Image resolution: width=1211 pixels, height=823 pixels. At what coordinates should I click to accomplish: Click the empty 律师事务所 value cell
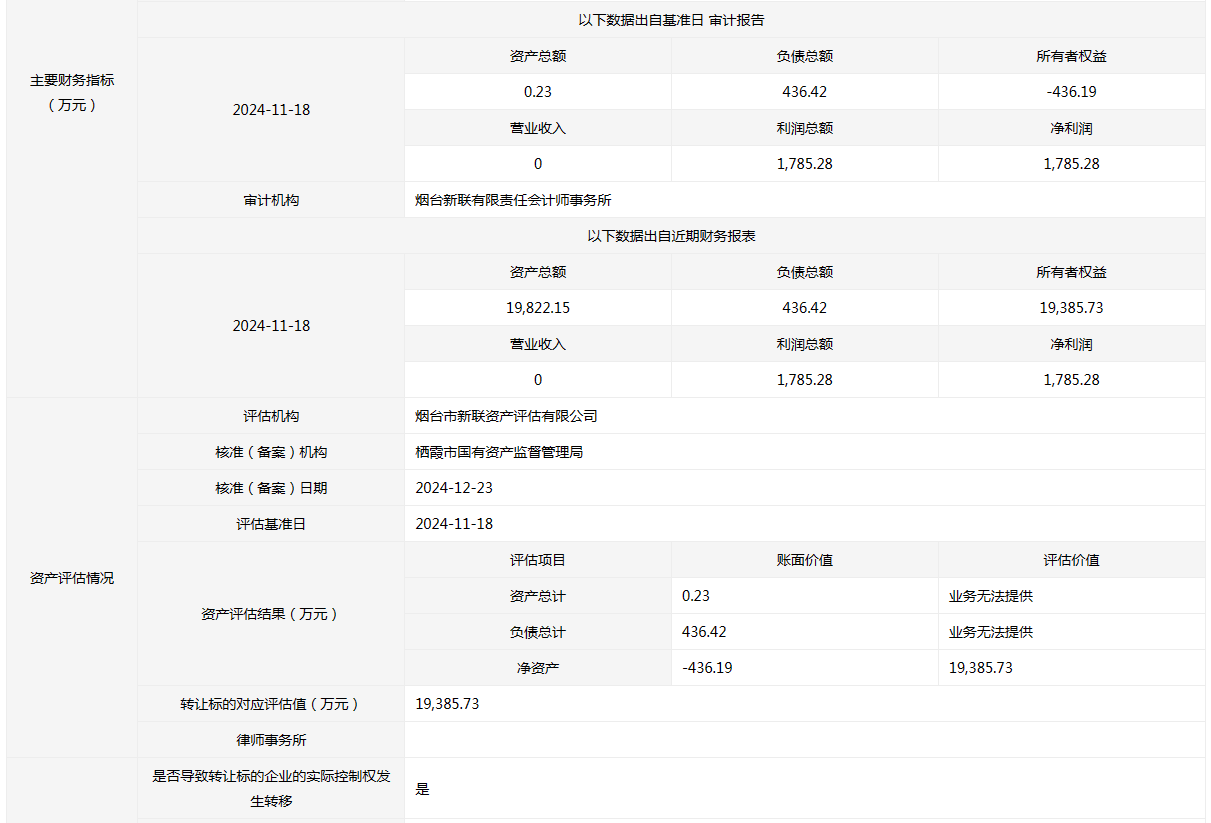pyautogui.click(x=805, y=740)
